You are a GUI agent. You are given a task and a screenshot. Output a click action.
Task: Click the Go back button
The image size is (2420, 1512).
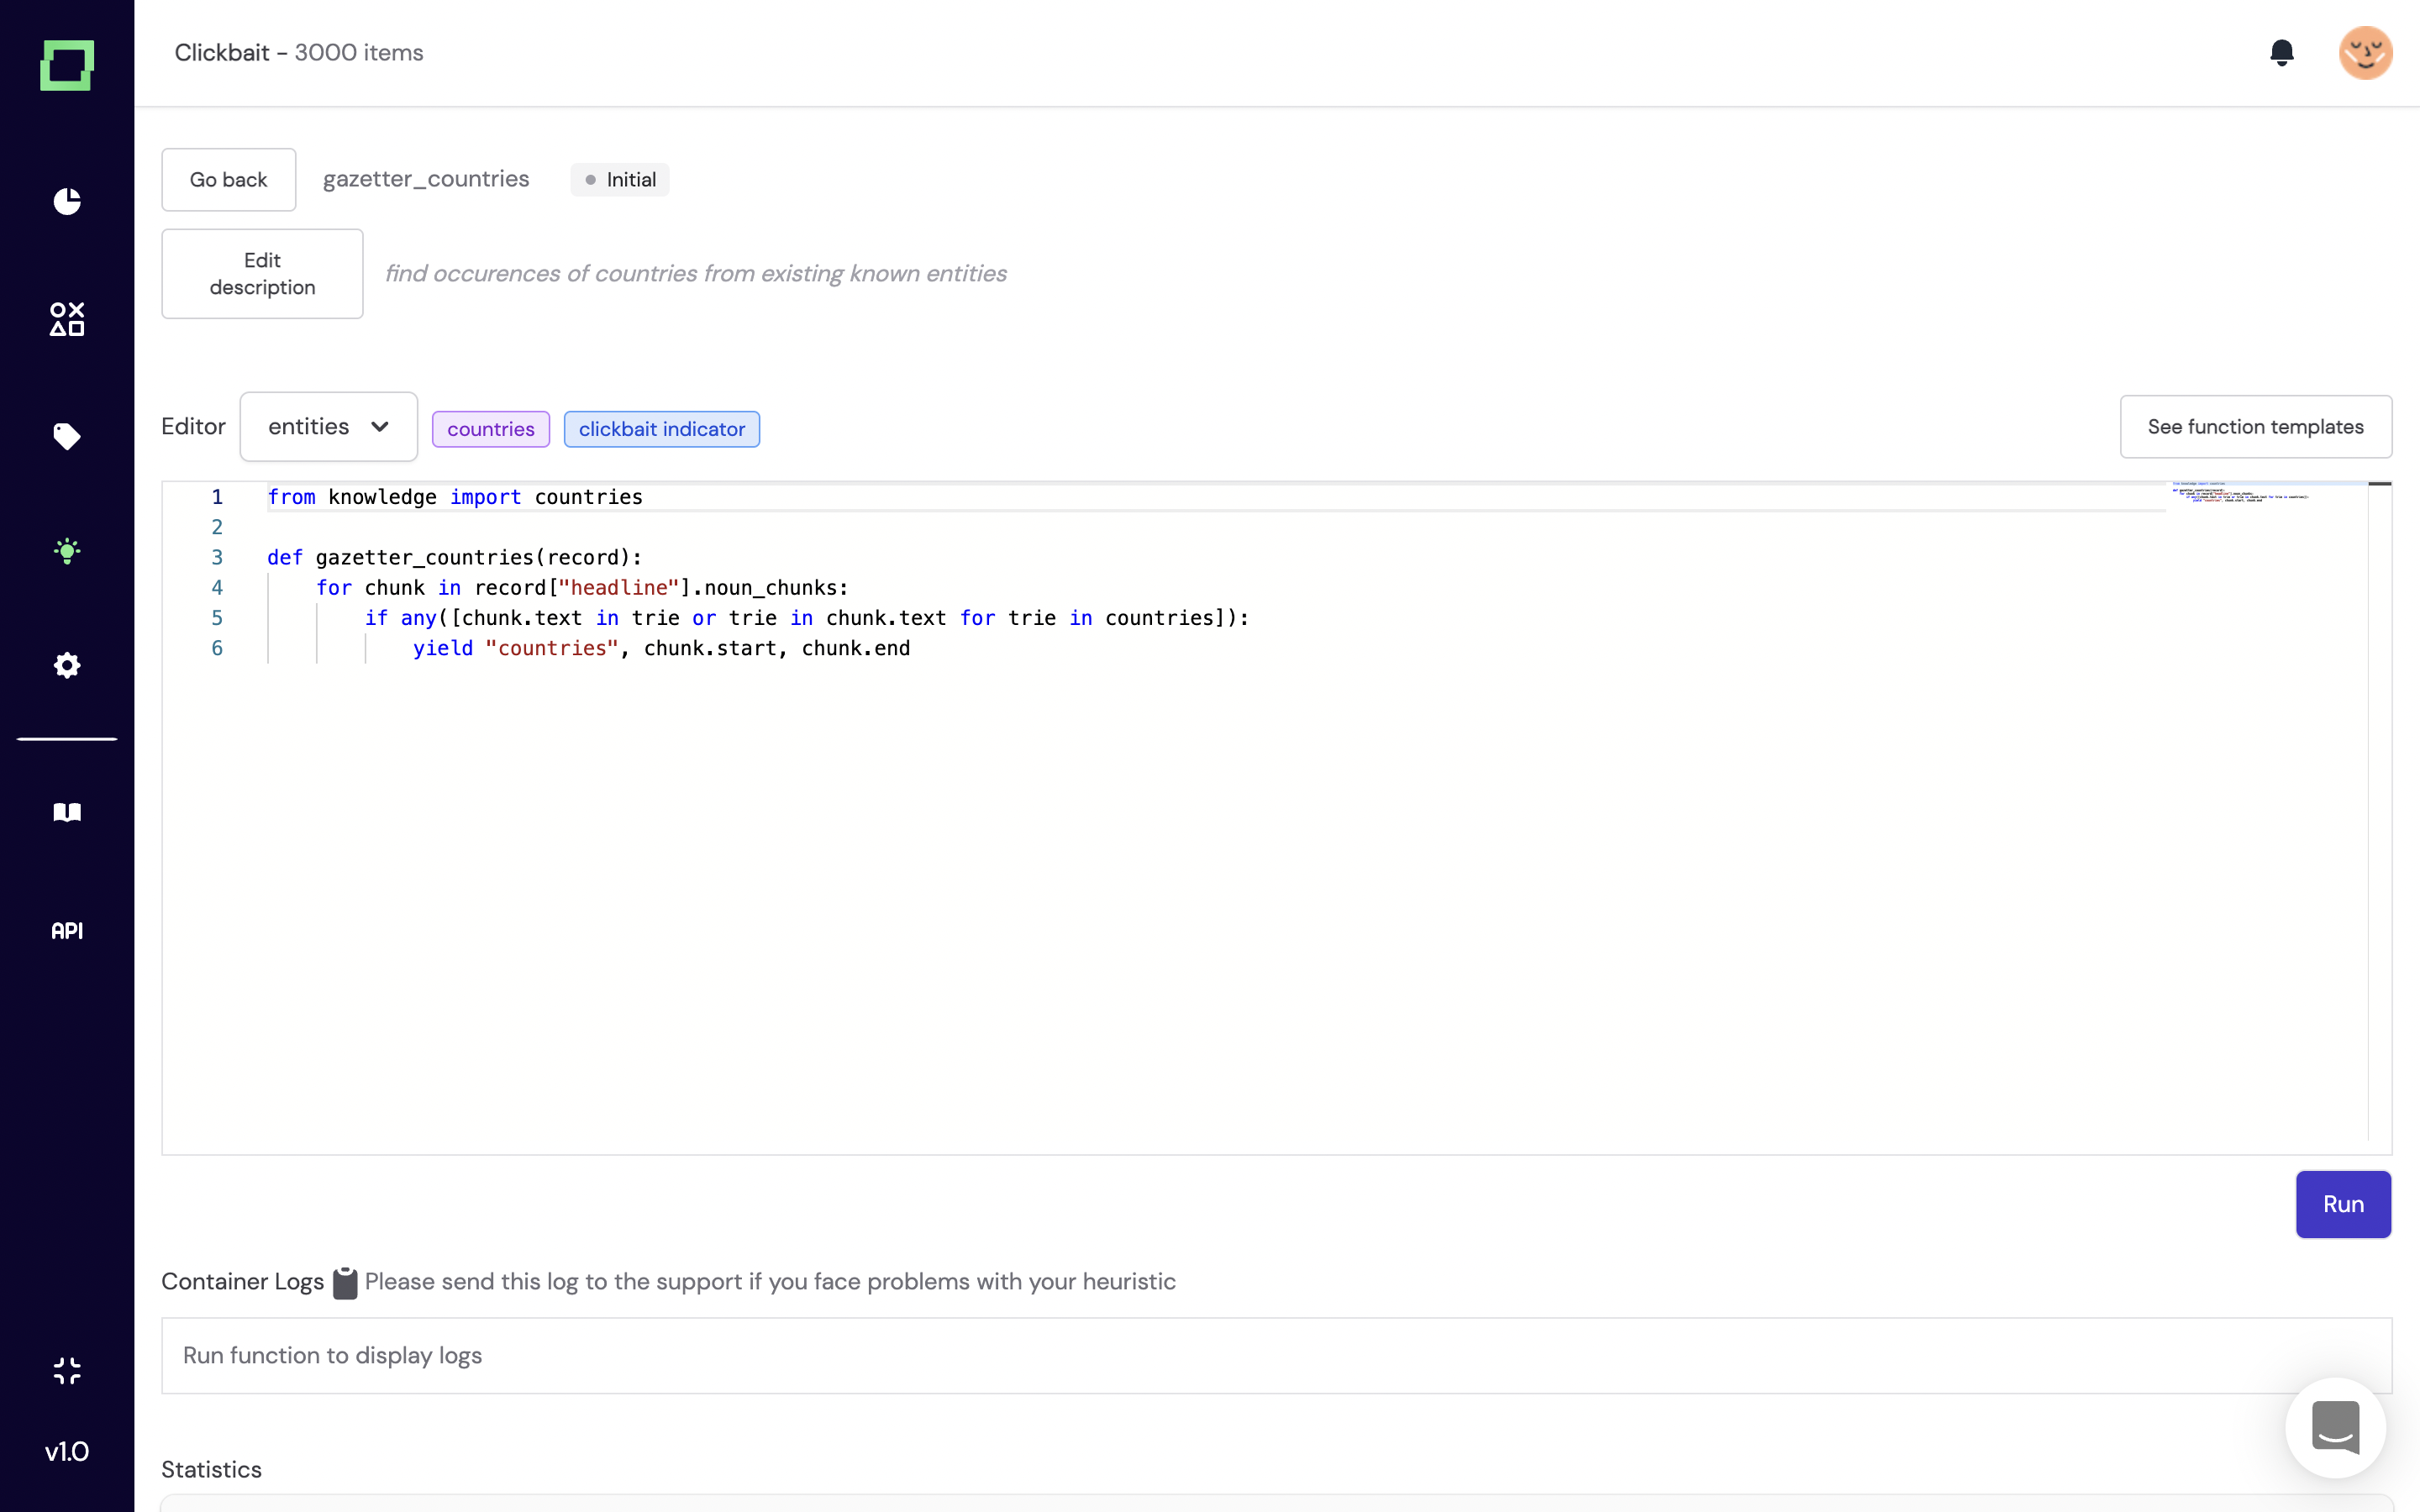(228, 180)
